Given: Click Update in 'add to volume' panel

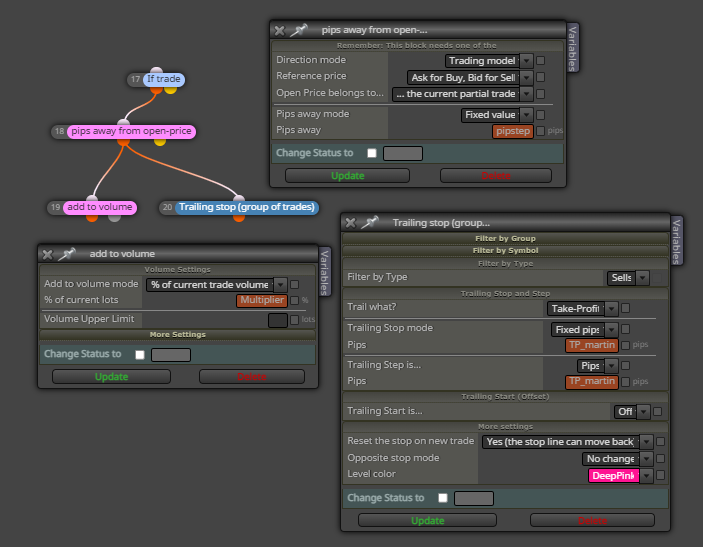Looking at the screenshot, I should click(111, 377).
